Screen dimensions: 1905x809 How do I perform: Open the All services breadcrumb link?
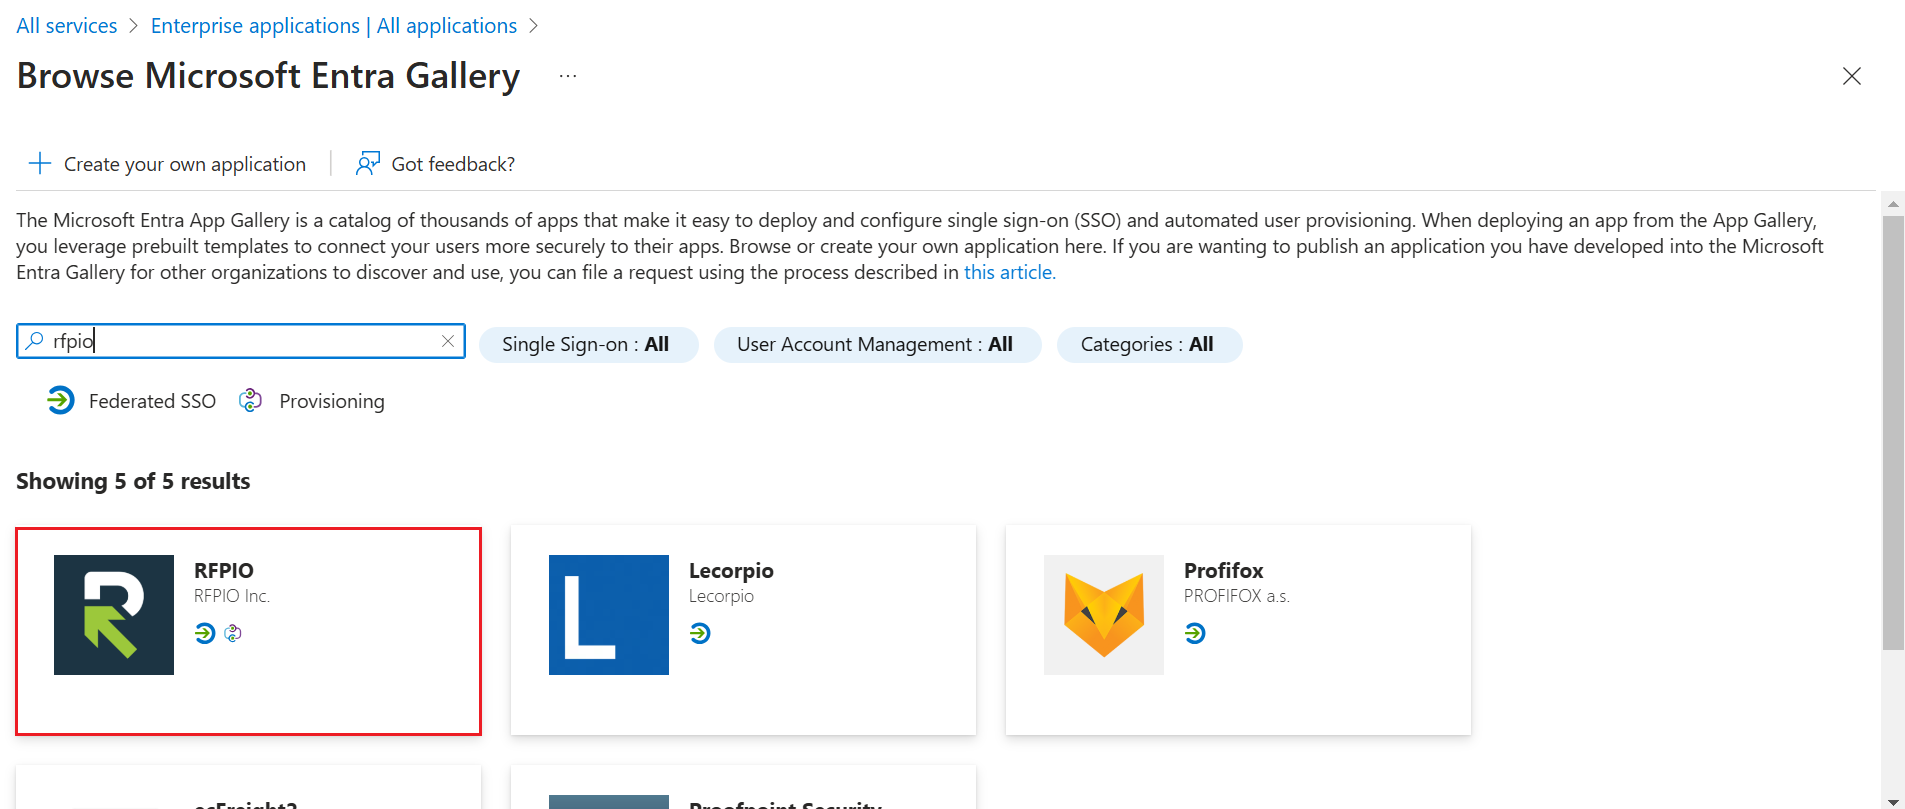click(66, 26)
